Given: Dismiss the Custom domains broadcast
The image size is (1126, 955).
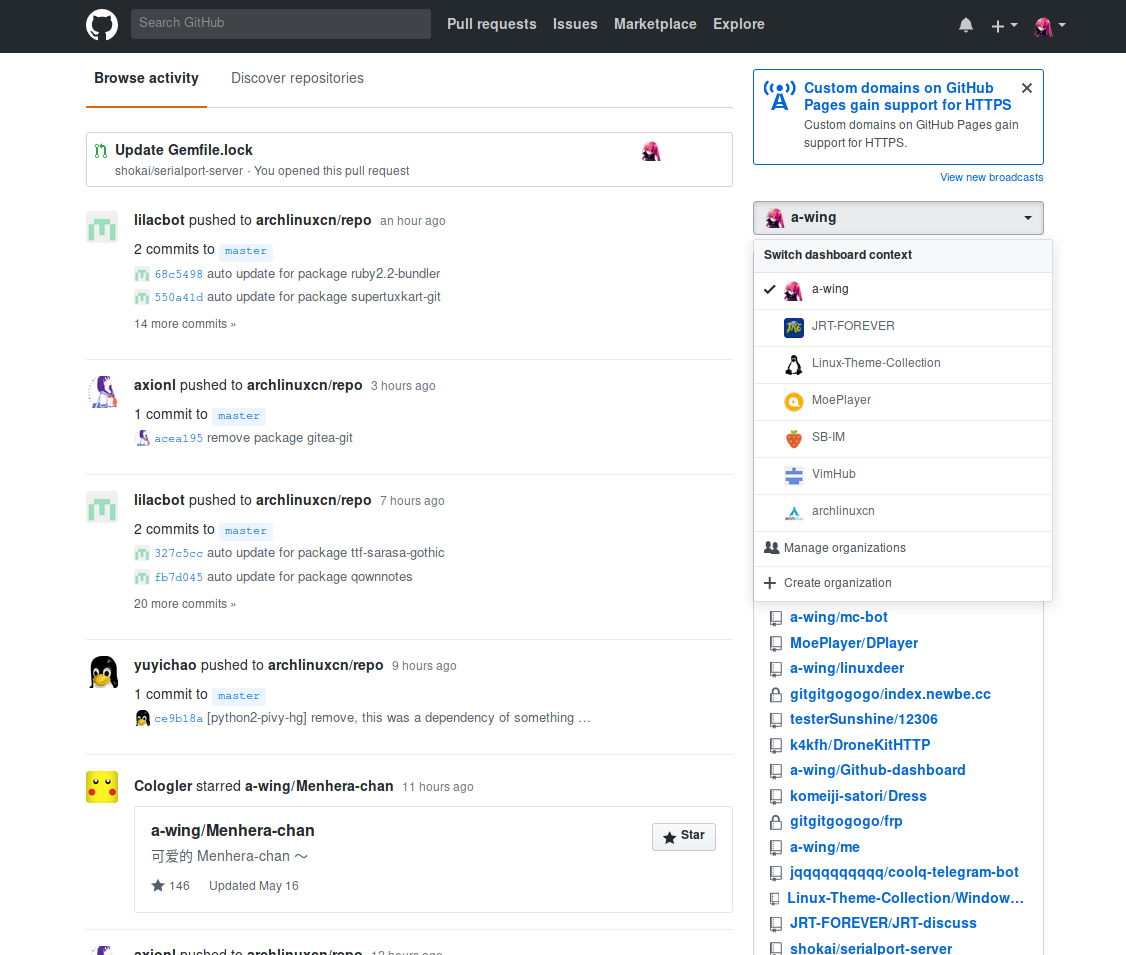Looking at the screenshot, I should coord(1027,88).
